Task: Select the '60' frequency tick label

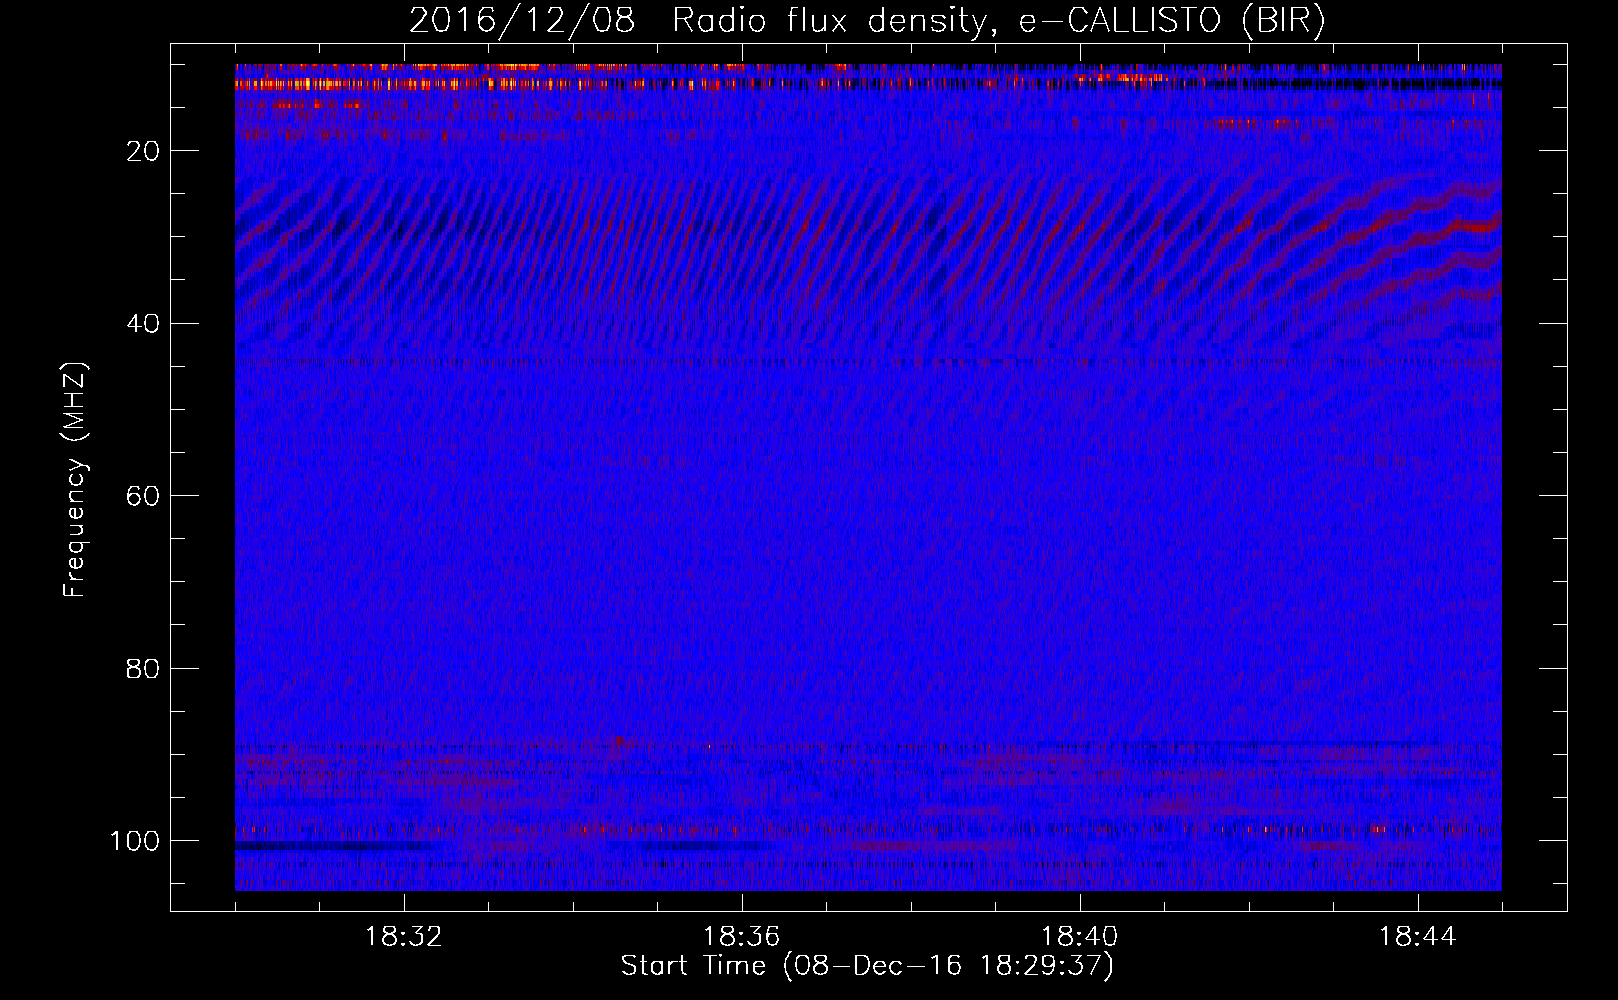Action: (x=144, y=496)
